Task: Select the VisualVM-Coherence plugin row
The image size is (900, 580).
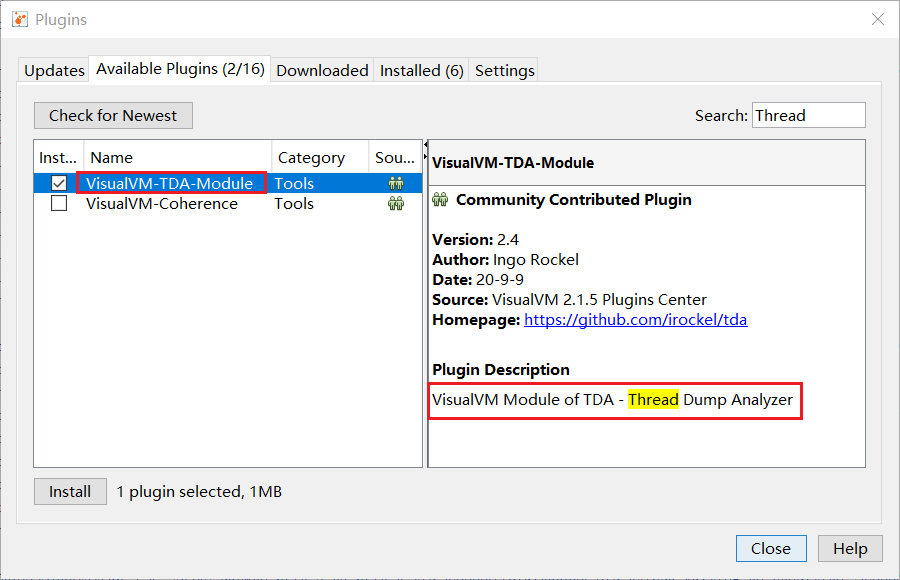Action: tap(228, 203)
